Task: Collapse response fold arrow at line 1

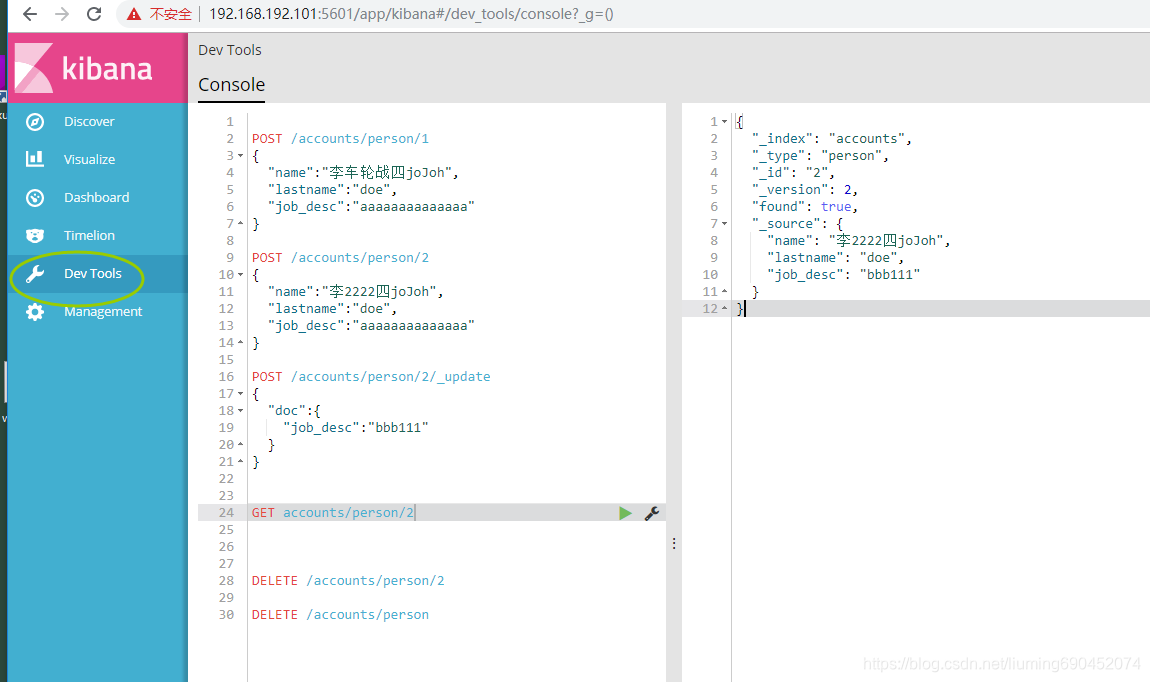Action: coord(724,122)
